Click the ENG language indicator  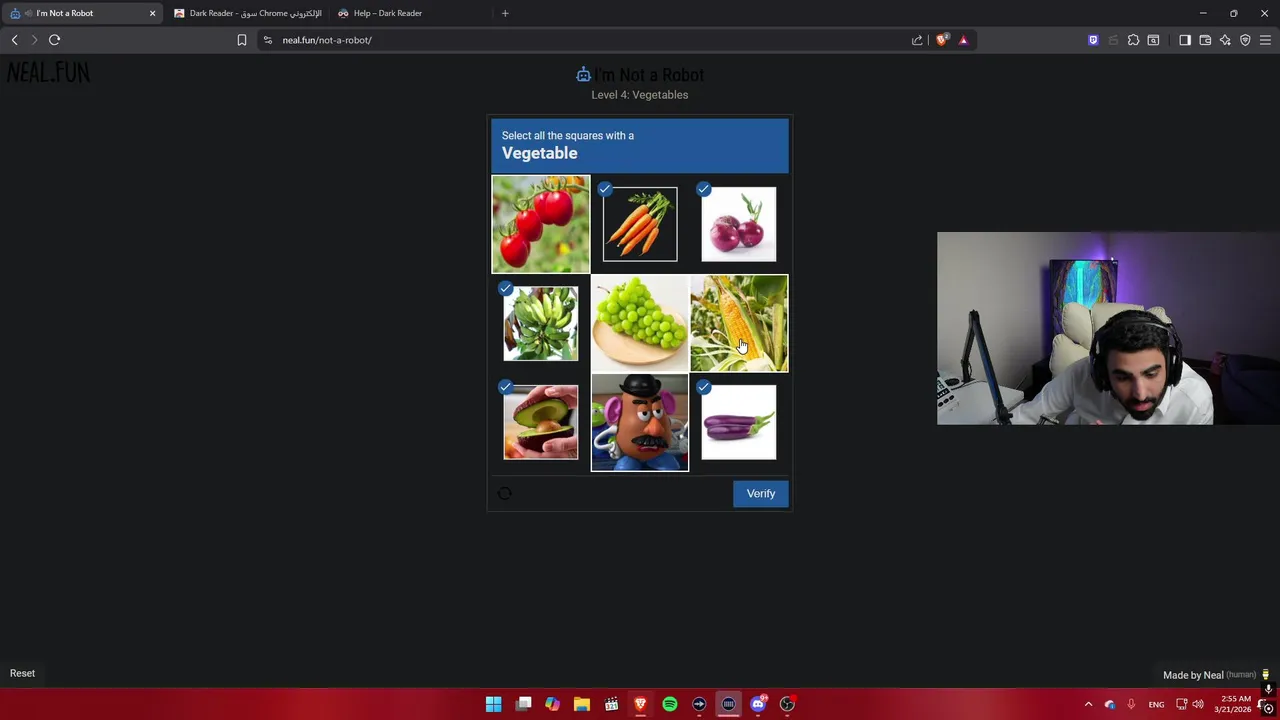[x=1156, y=705]
